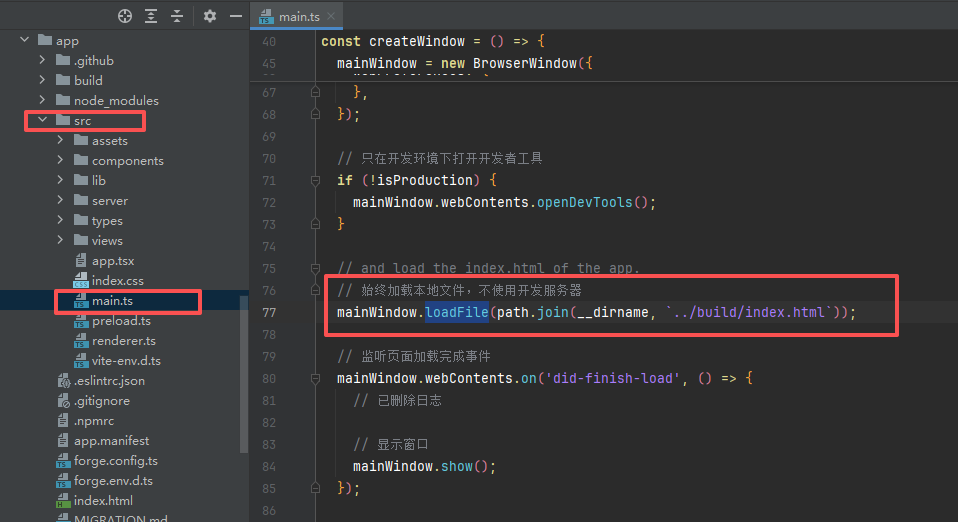Expand the node_modules folder
Image resolution: width=958 pixels, height=522 pixels.
coord(42,100)
